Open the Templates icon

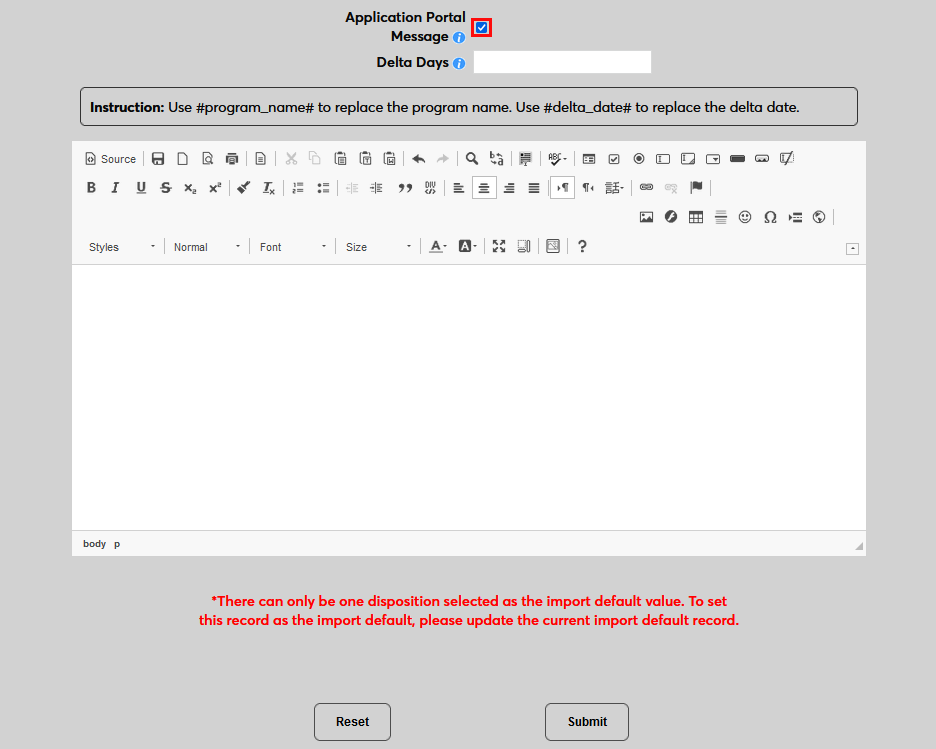click(x=260, y=159)
